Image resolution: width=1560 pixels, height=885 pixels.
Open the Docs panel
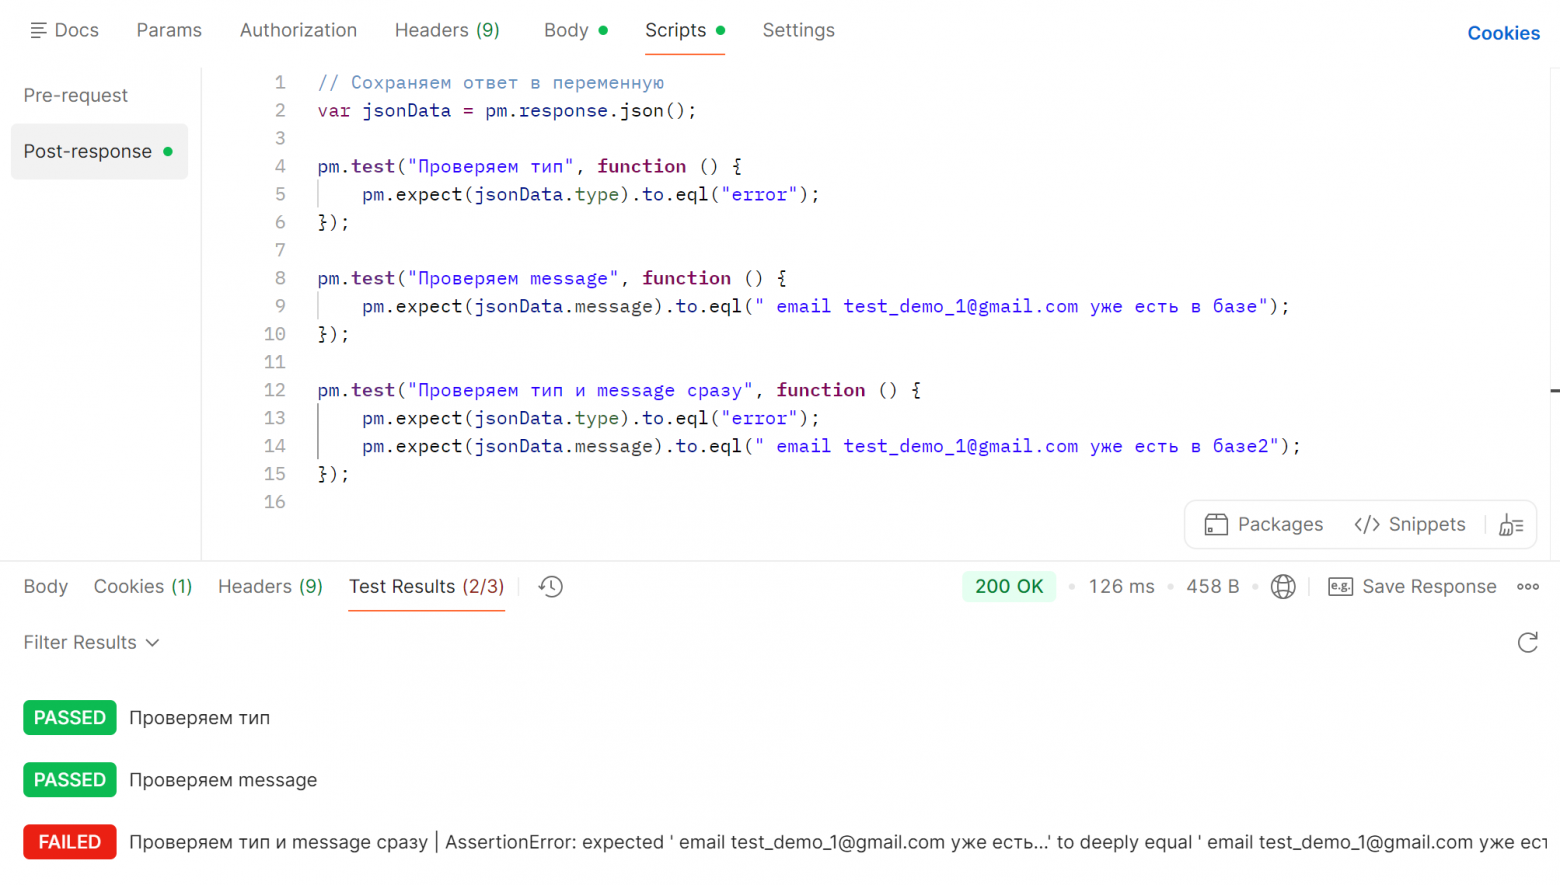[x=65, y=31]
